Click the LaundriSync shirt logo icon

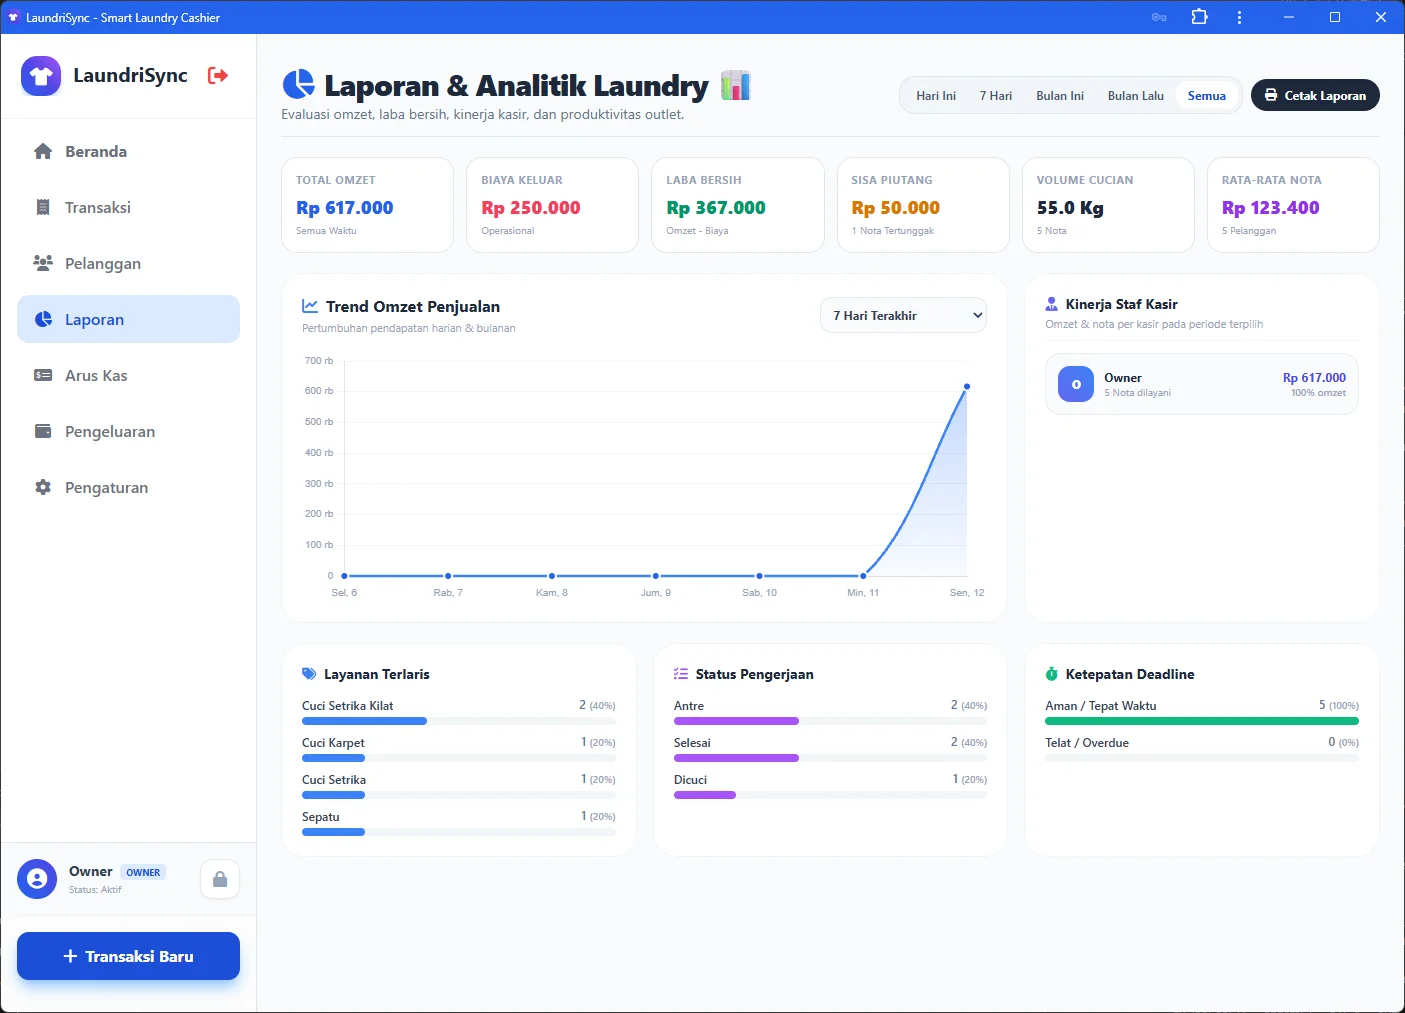(x=41, y=76)
